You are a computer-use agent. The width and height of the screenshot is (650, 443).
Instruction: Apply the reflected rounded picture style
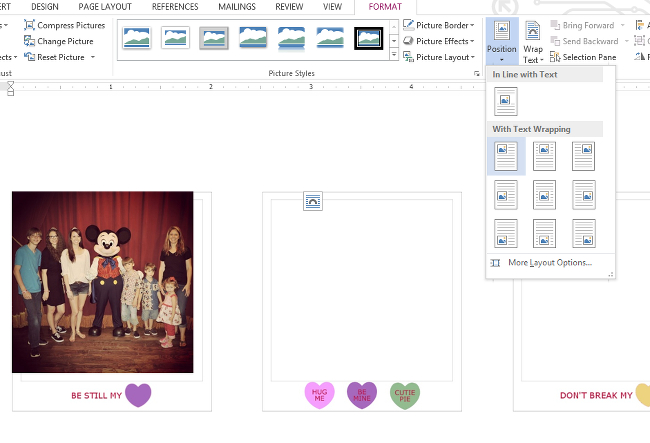pos(291,38)
